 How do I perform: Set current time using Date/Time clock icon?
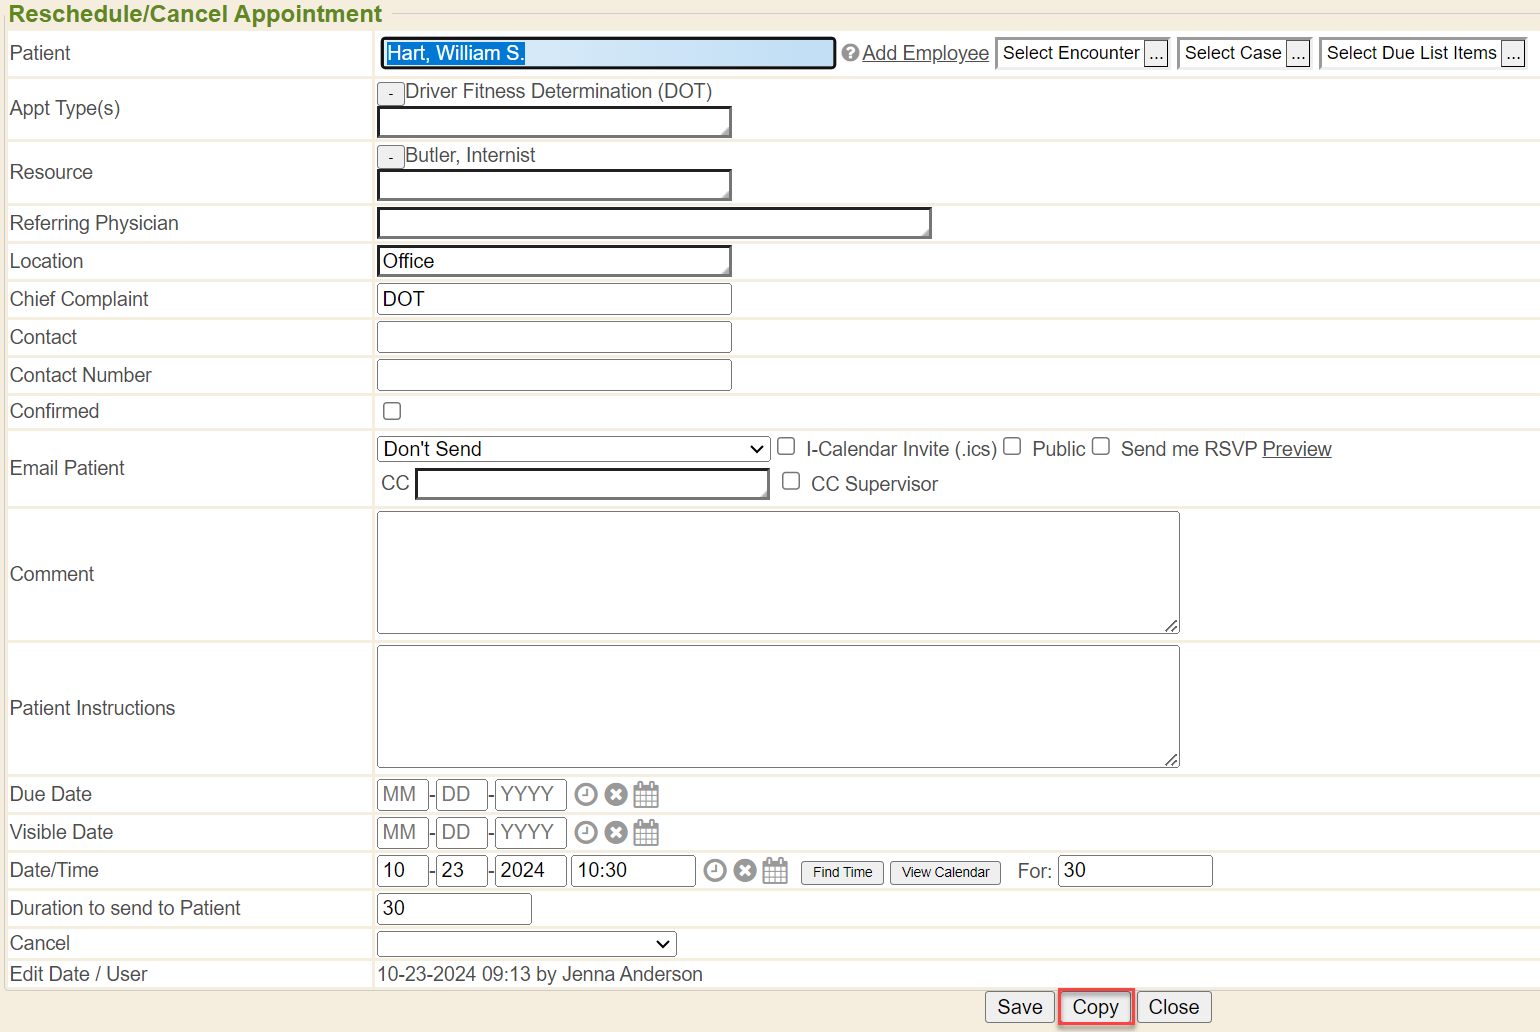pos(714,871)
